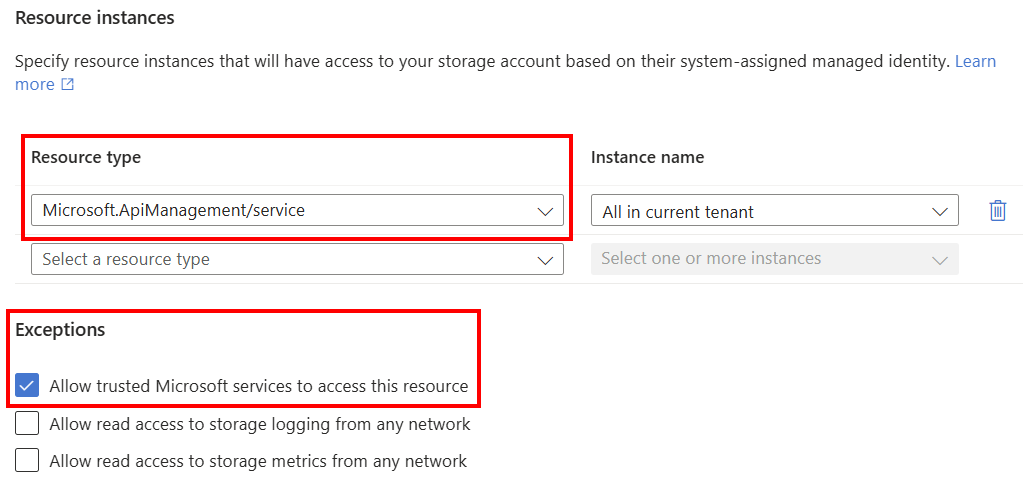Screen dimensions: 1030x488
Task: Tick the storage metrics read access checkbox
Action: point(28,461)
